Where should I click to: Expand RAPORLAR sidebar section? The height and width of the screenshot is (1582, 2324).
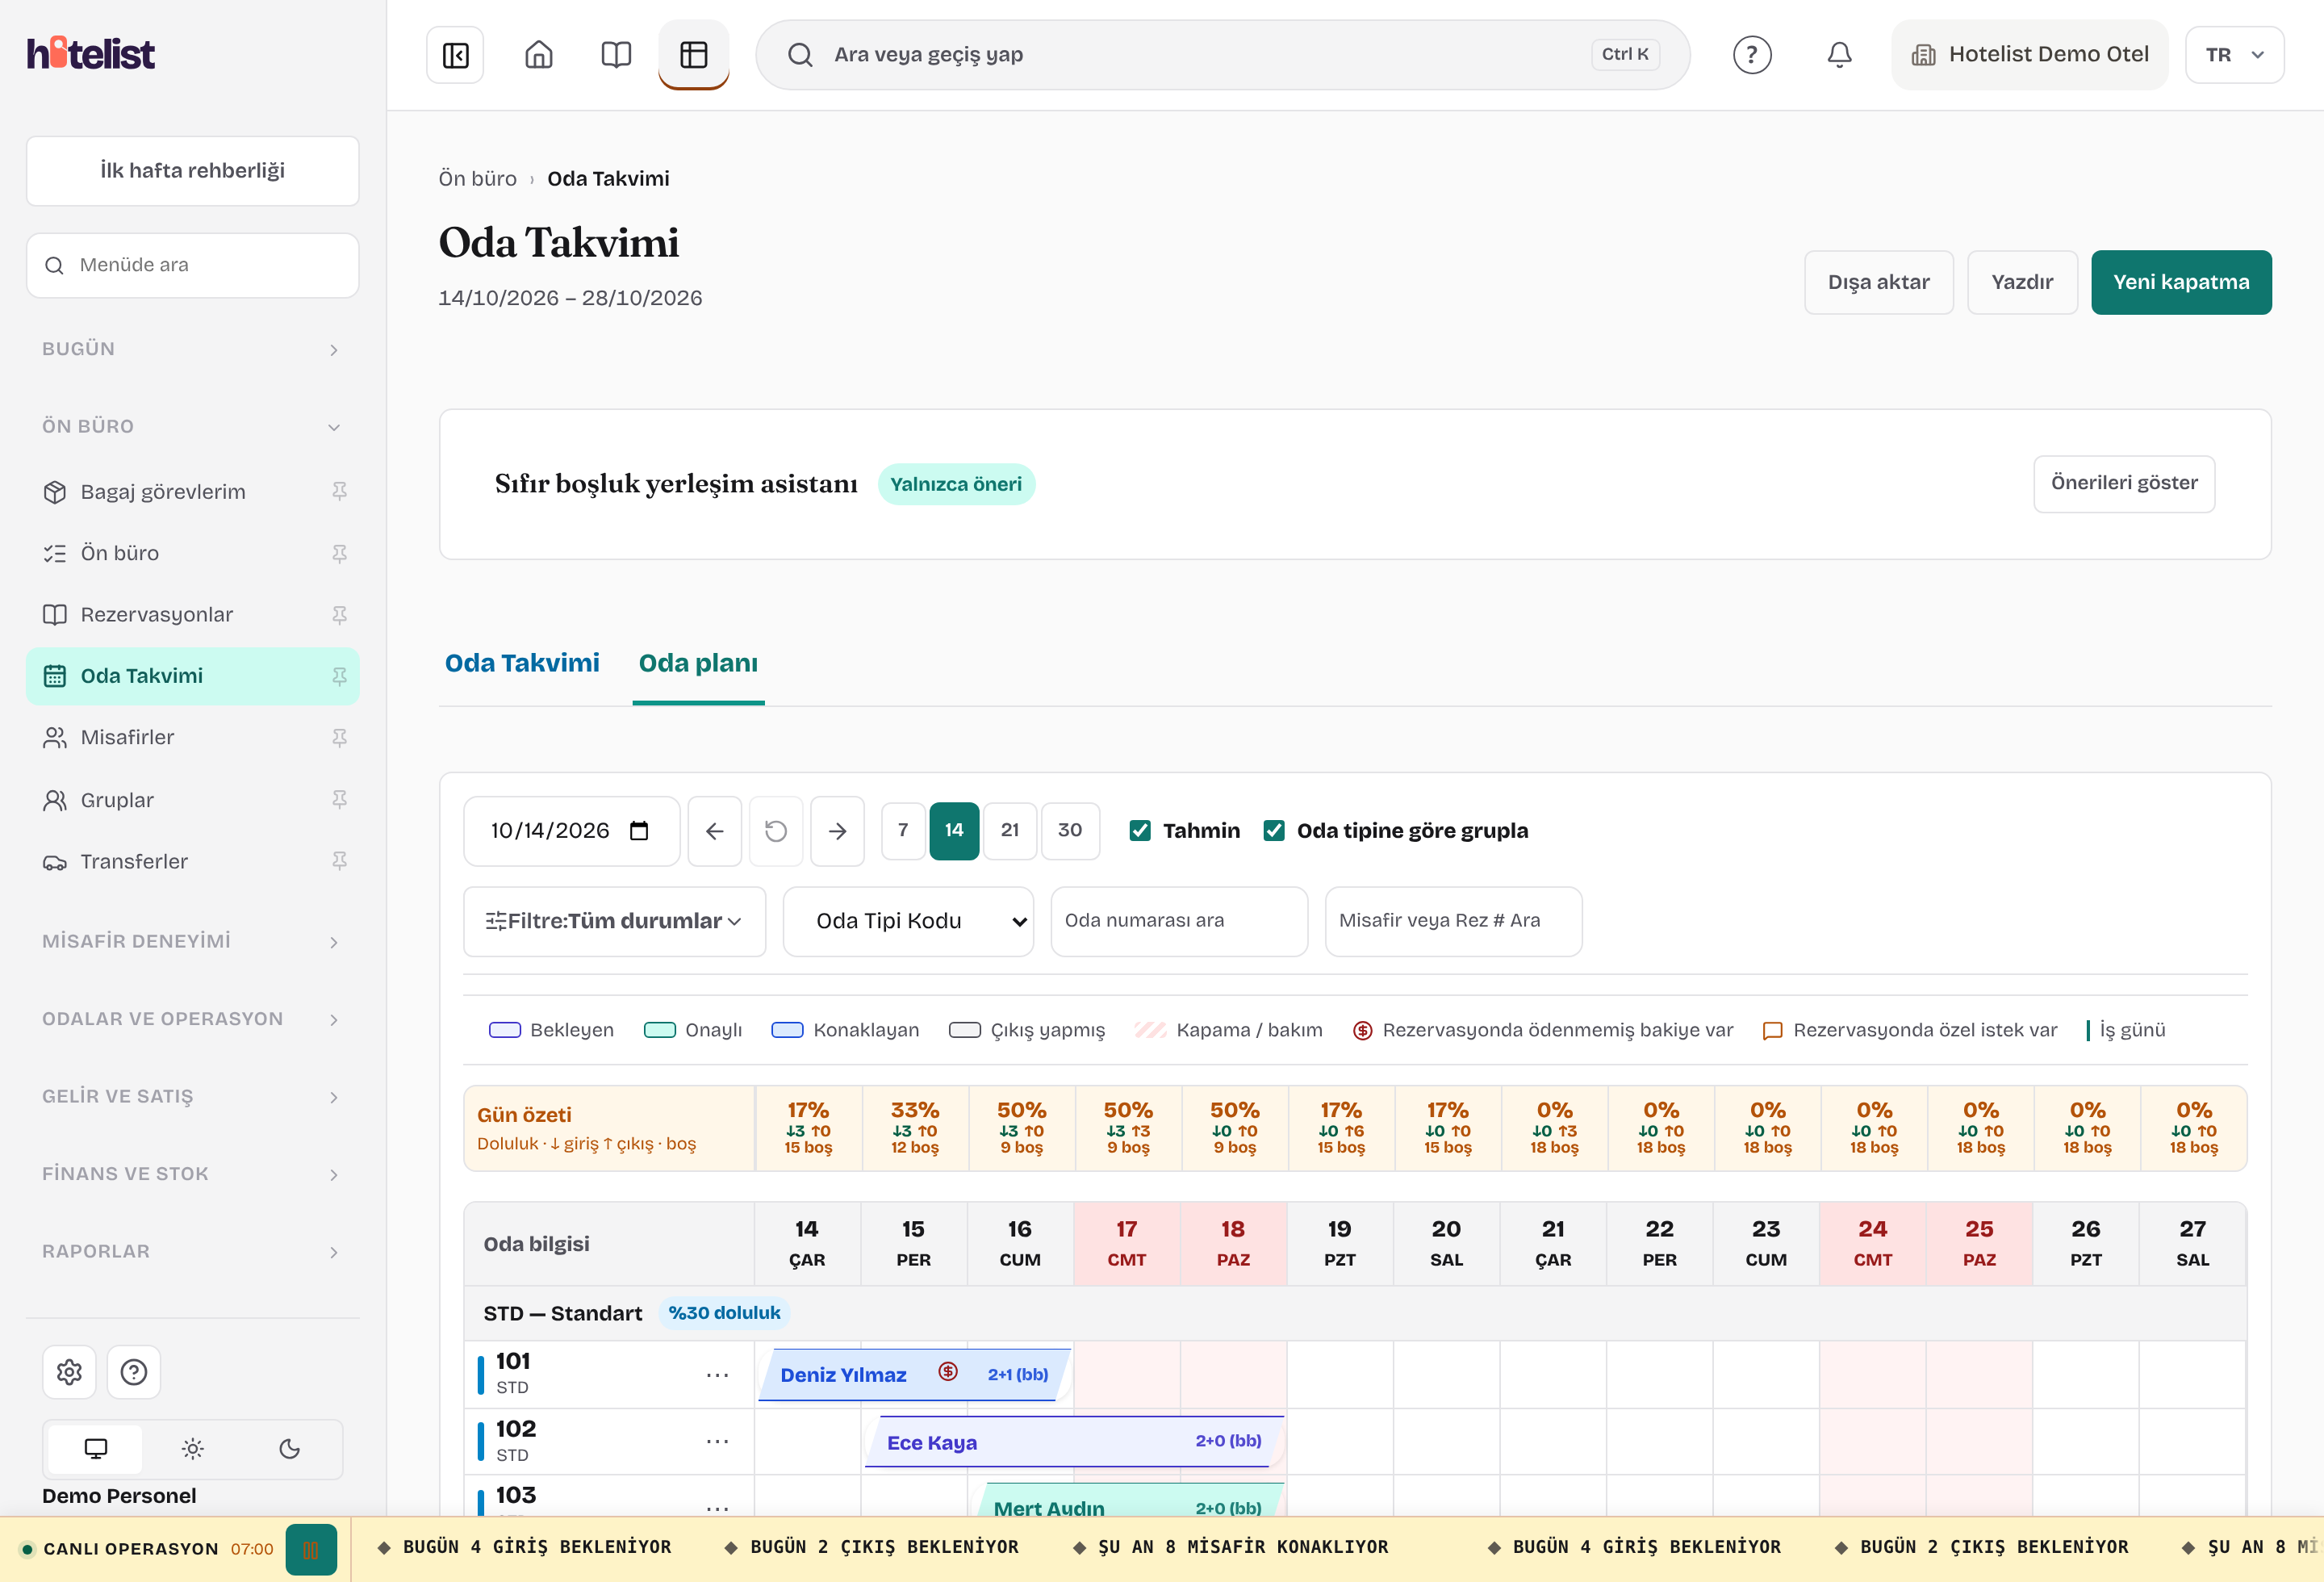[x=192, y=1251]
